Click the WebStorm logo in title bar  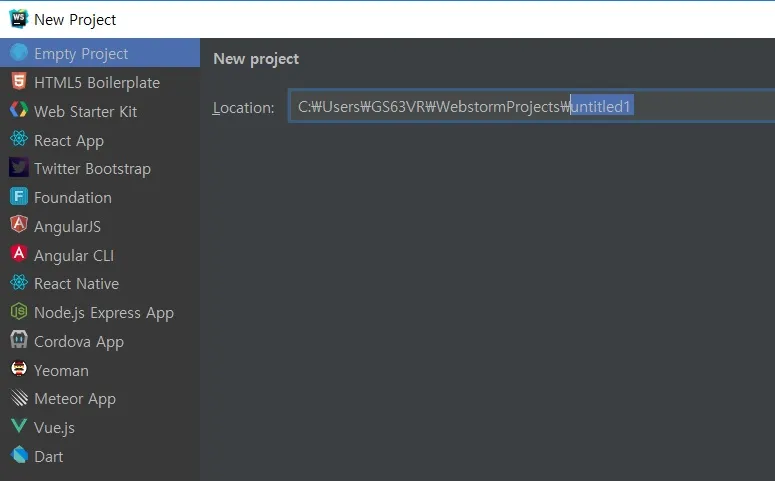coord(19,19)
